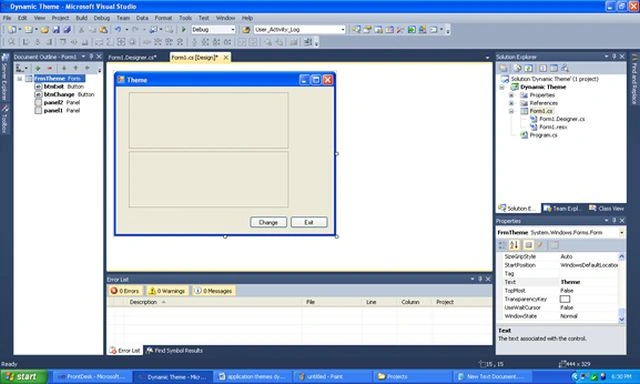Click the Categorized icon in Properties toolbar

[x=502, y=245]
